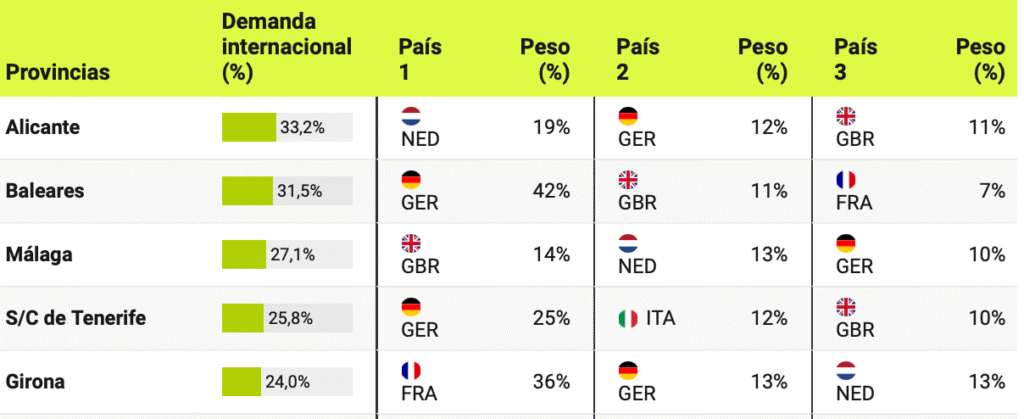
Task: Select the Alicante province name
Action: click(x=43, y=127)
